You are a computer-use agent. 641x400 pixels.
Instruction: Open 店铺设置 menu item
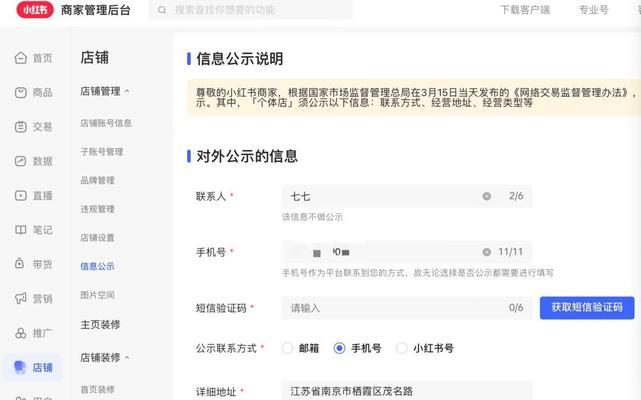click(97, 238)
